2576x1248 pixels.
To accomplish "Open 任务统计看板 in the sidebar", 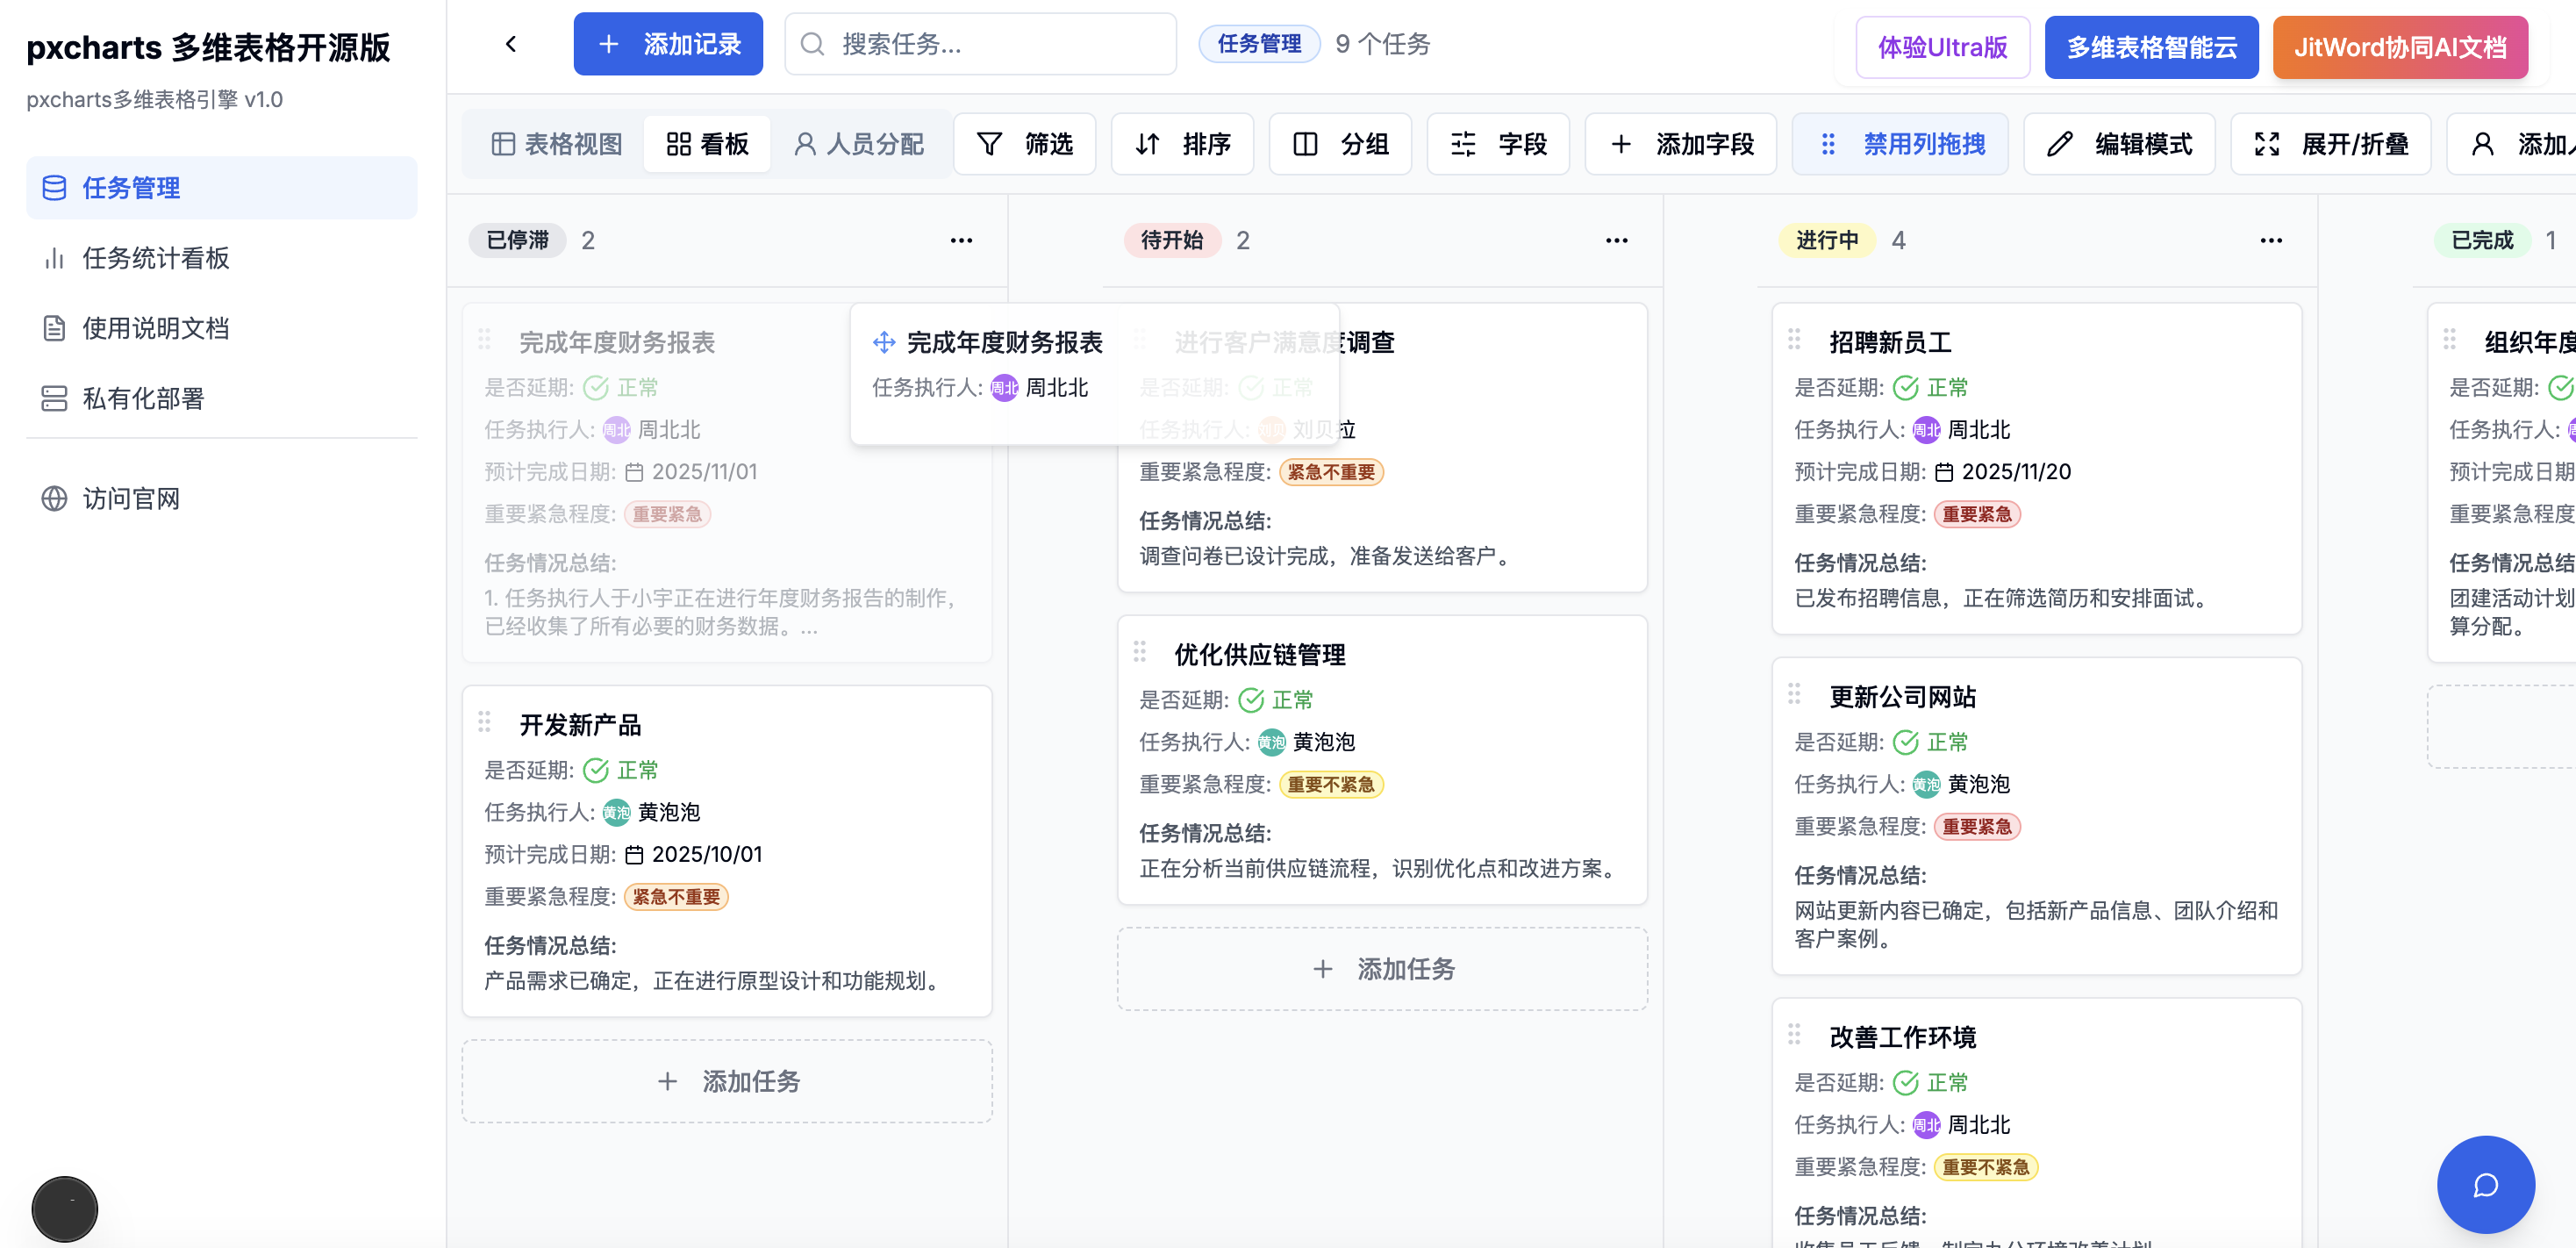I will [222, 258].
